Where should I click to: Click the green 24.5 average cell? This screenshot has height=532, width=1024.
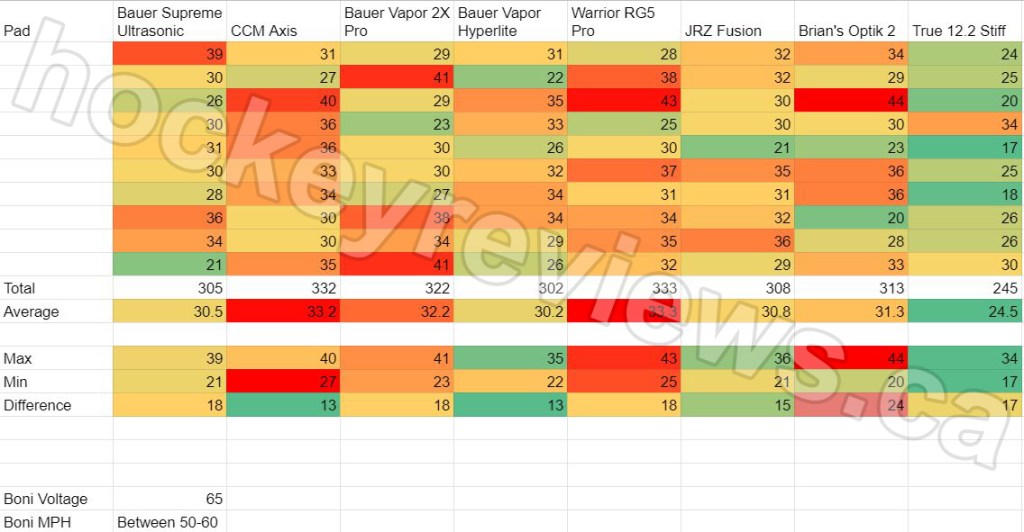1000,312
